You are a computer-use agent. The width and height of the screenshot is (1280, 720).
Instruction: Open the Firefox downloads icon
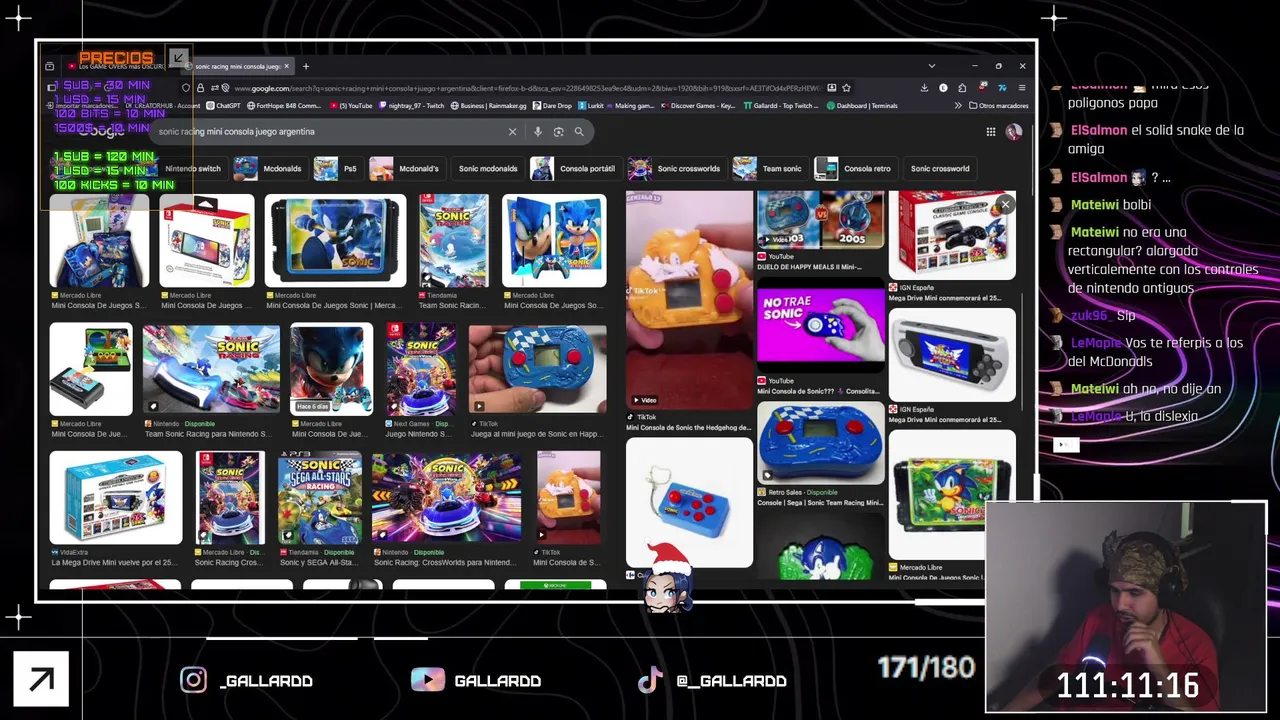(x=924, y=88)
